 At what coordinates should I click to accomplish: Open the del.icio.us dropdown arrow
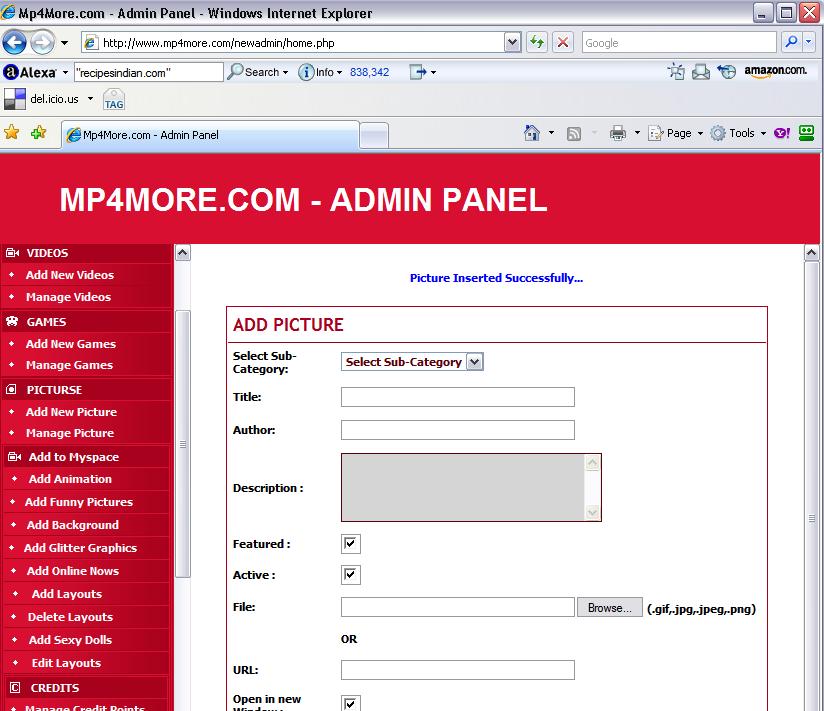pyautogui.click(x=90, y=98)
